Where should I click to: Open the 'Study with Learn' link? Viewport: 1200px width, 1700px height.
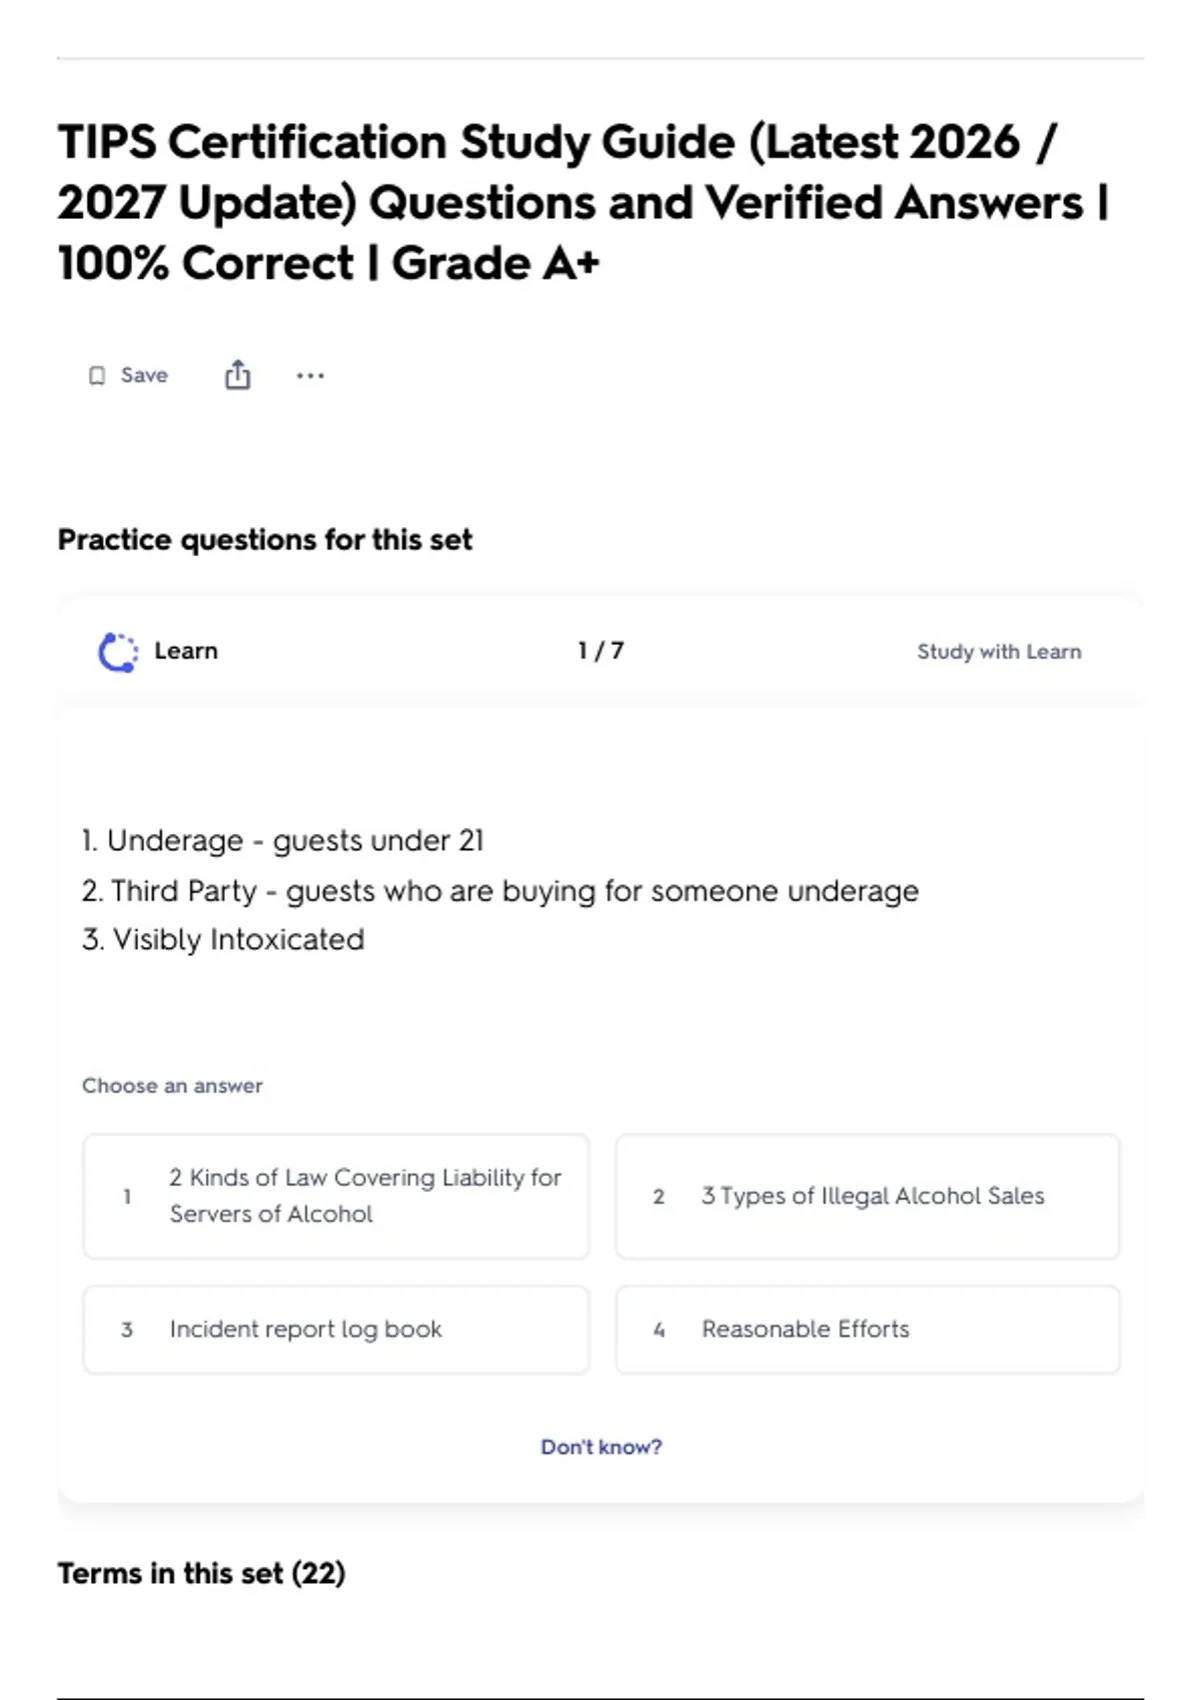click(999, 652)
